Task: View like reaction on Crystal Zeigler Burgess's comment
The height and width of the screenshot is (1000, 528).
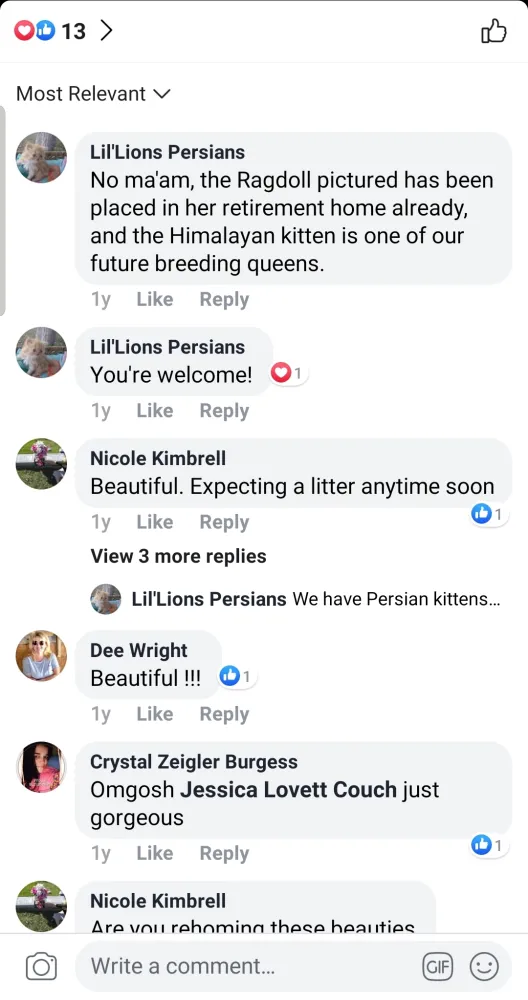Action: (x=489, y=846)
